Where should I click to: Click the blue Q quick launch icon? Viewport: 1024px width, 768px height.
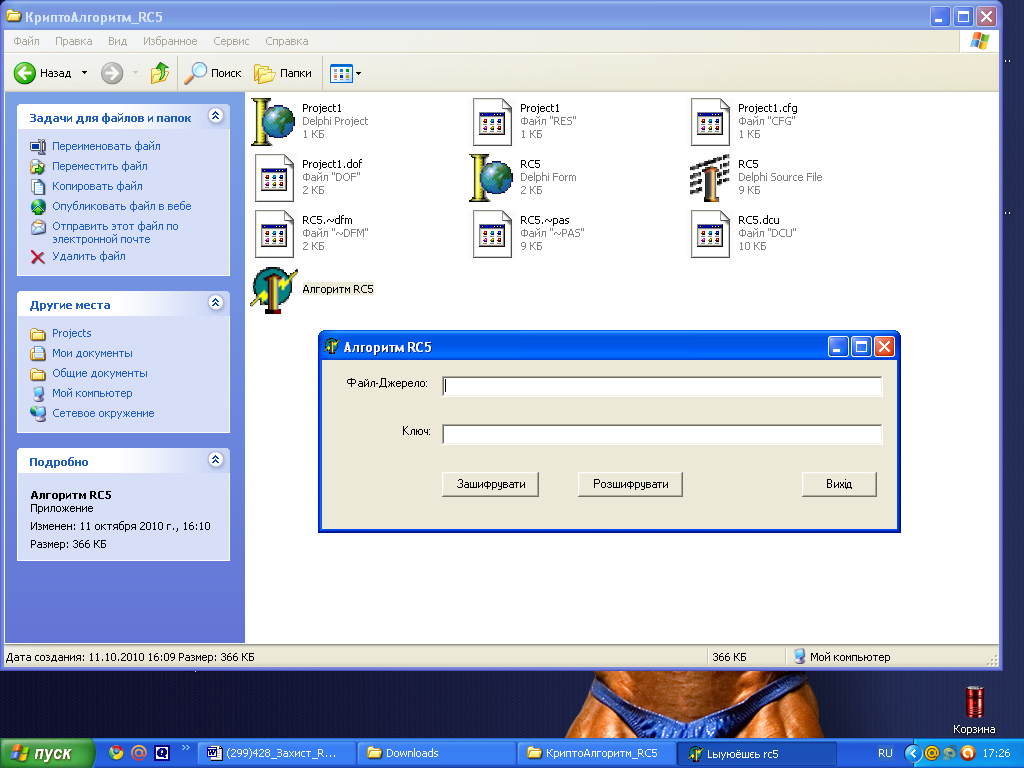(161, 753)
